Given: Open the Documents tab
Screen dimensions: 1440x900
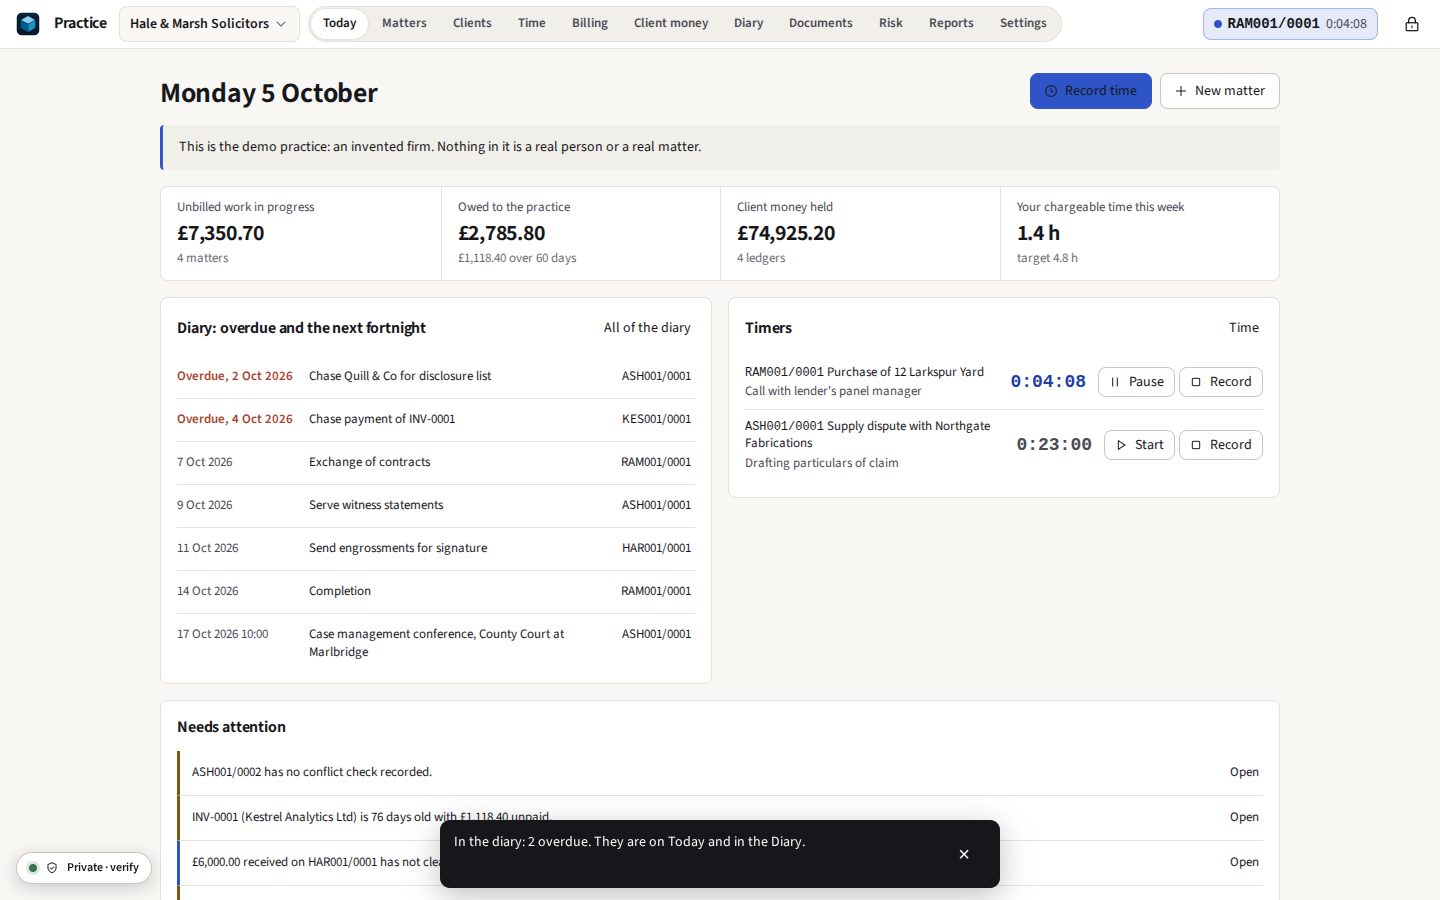Looking at the screenshot, I should coord(821,23).
